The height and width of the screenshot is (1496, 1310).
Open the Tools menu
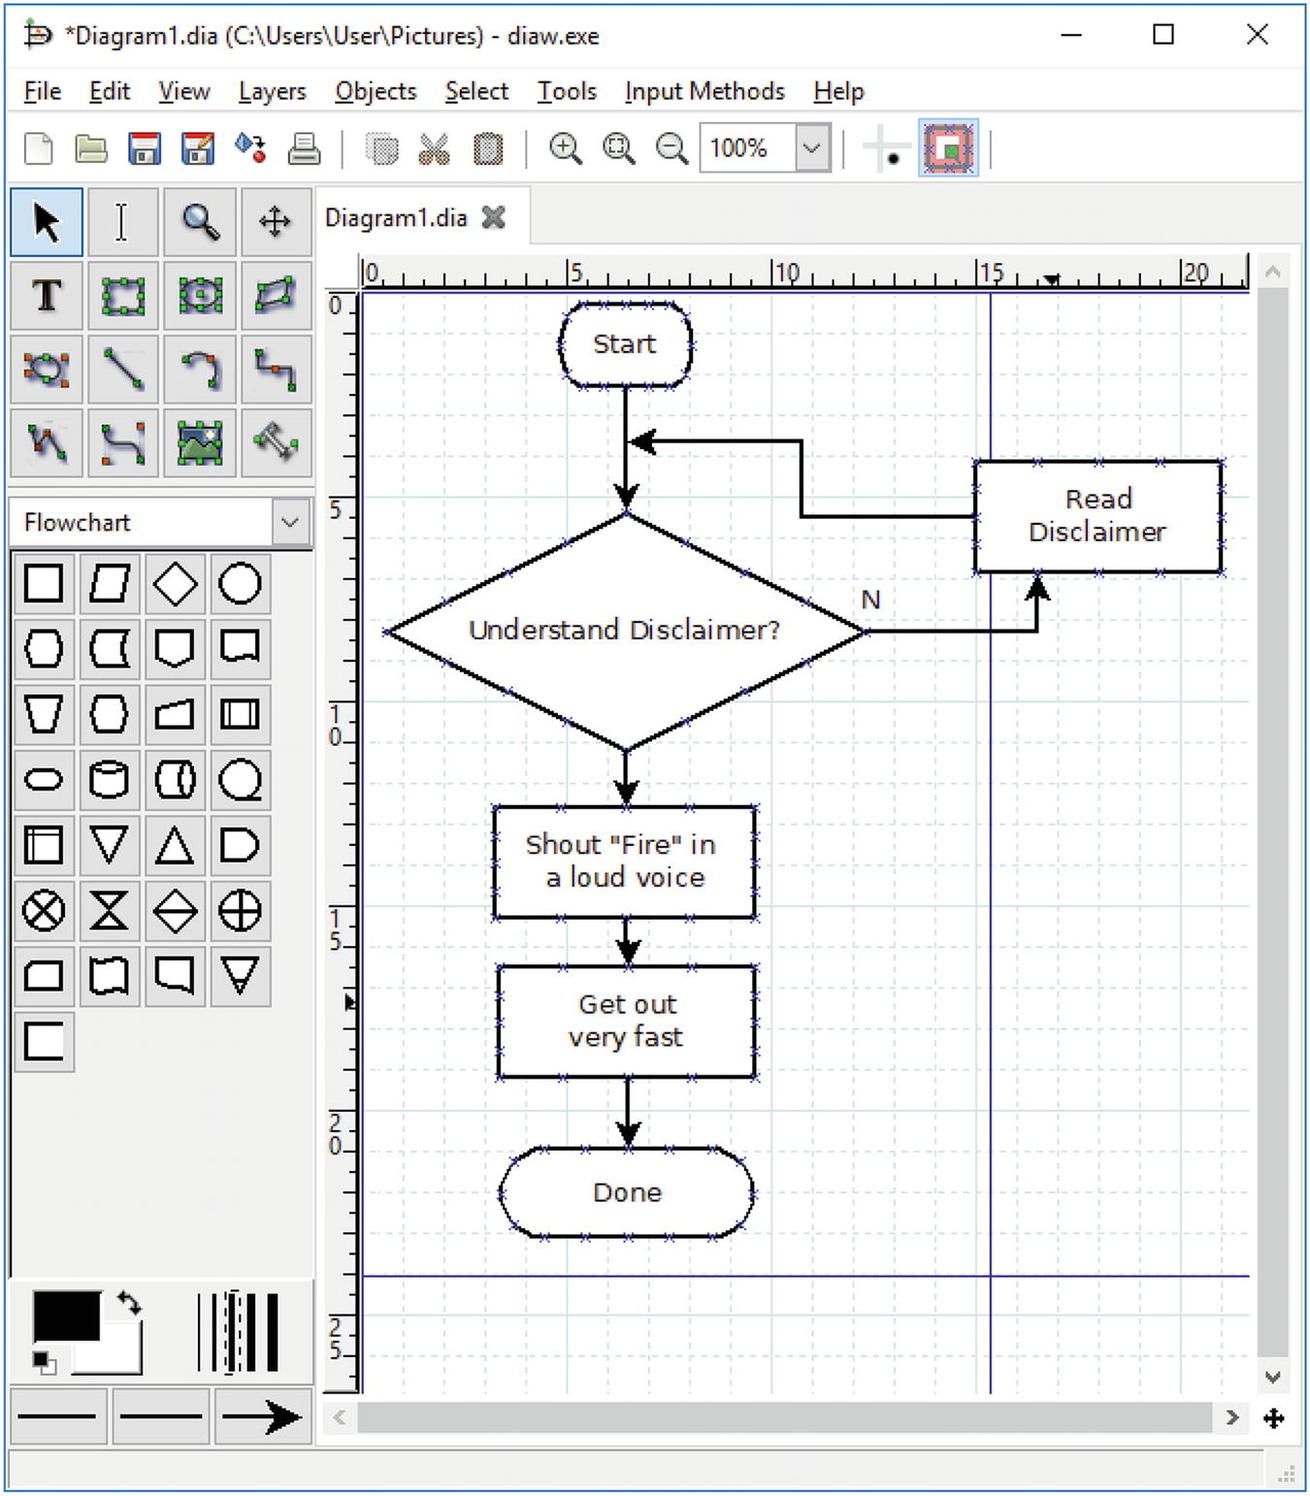[567, 91]
